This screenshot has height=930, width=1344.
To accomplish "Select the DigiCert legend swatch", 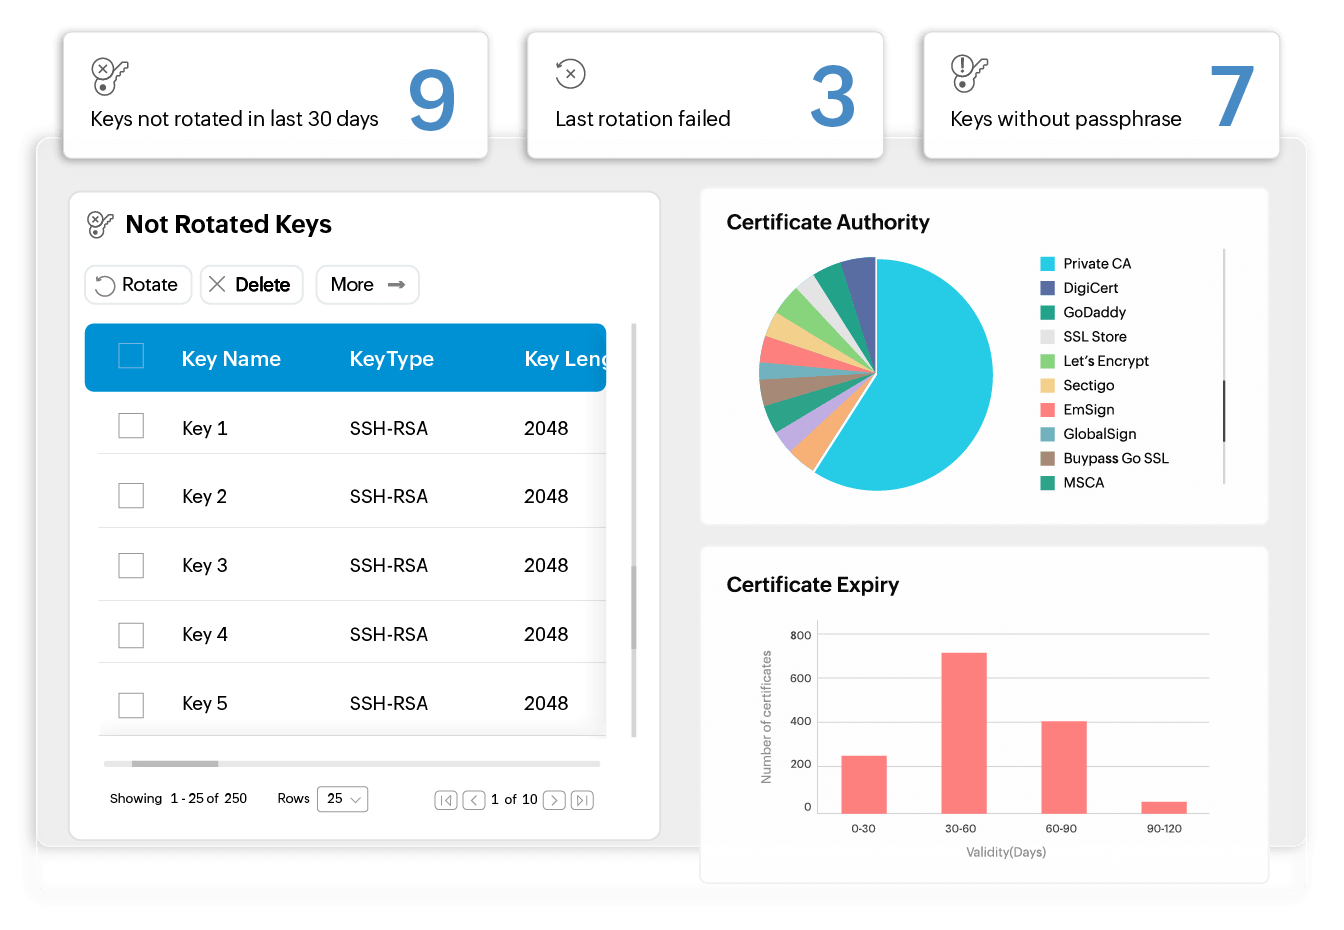I will [x=1047, y=288].
